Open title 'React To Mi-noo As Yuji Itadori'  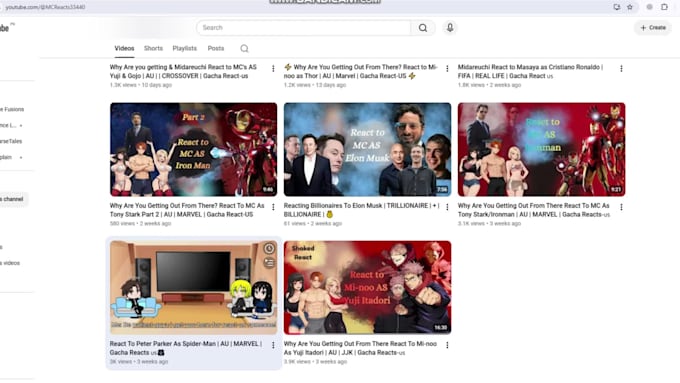point(360,348)
